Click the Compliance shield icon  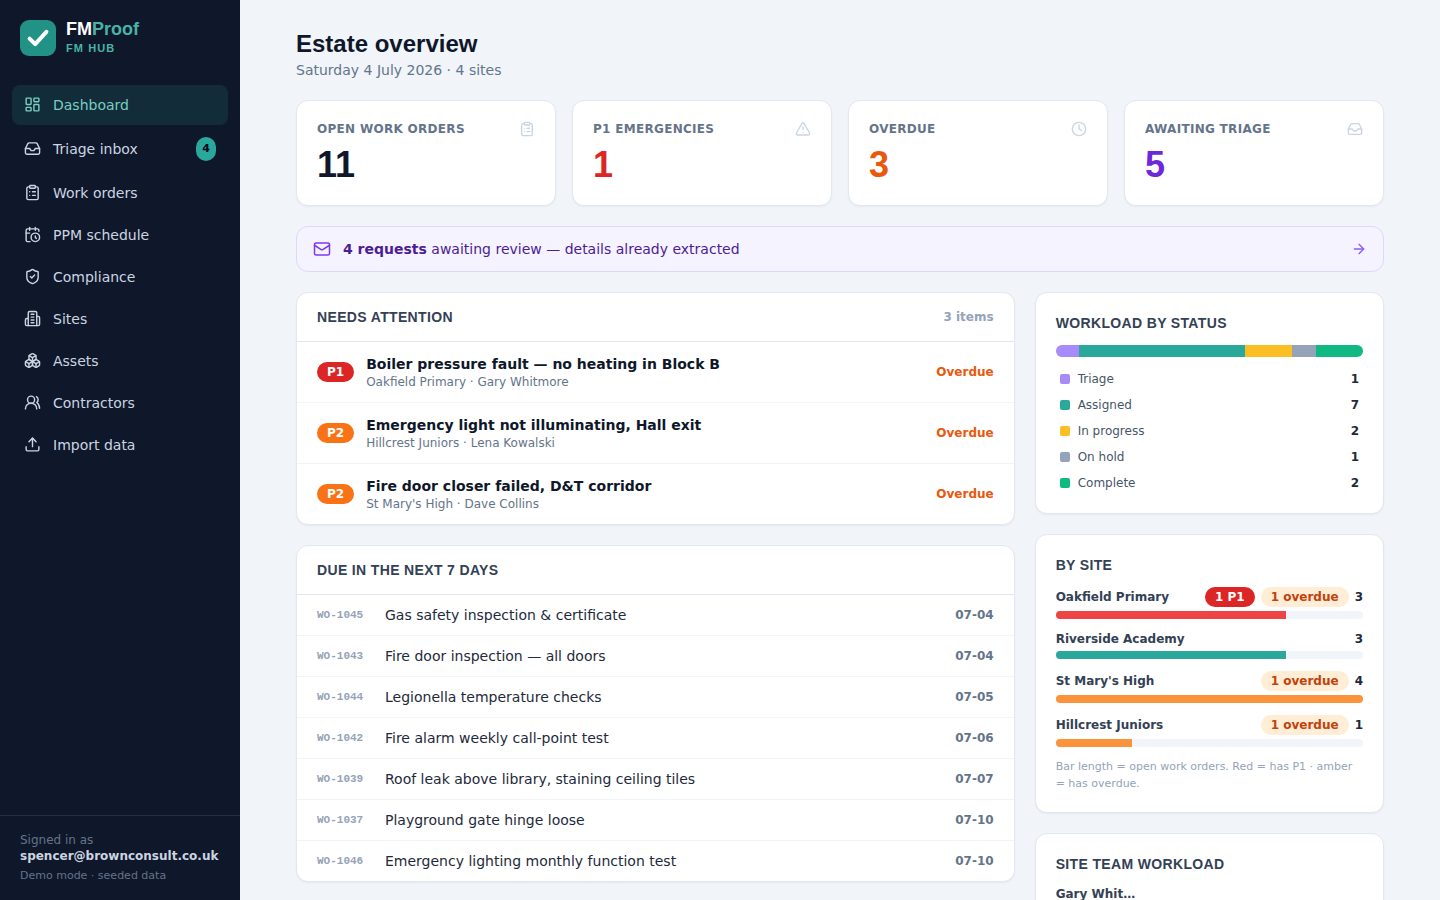(x=33, y=277)
